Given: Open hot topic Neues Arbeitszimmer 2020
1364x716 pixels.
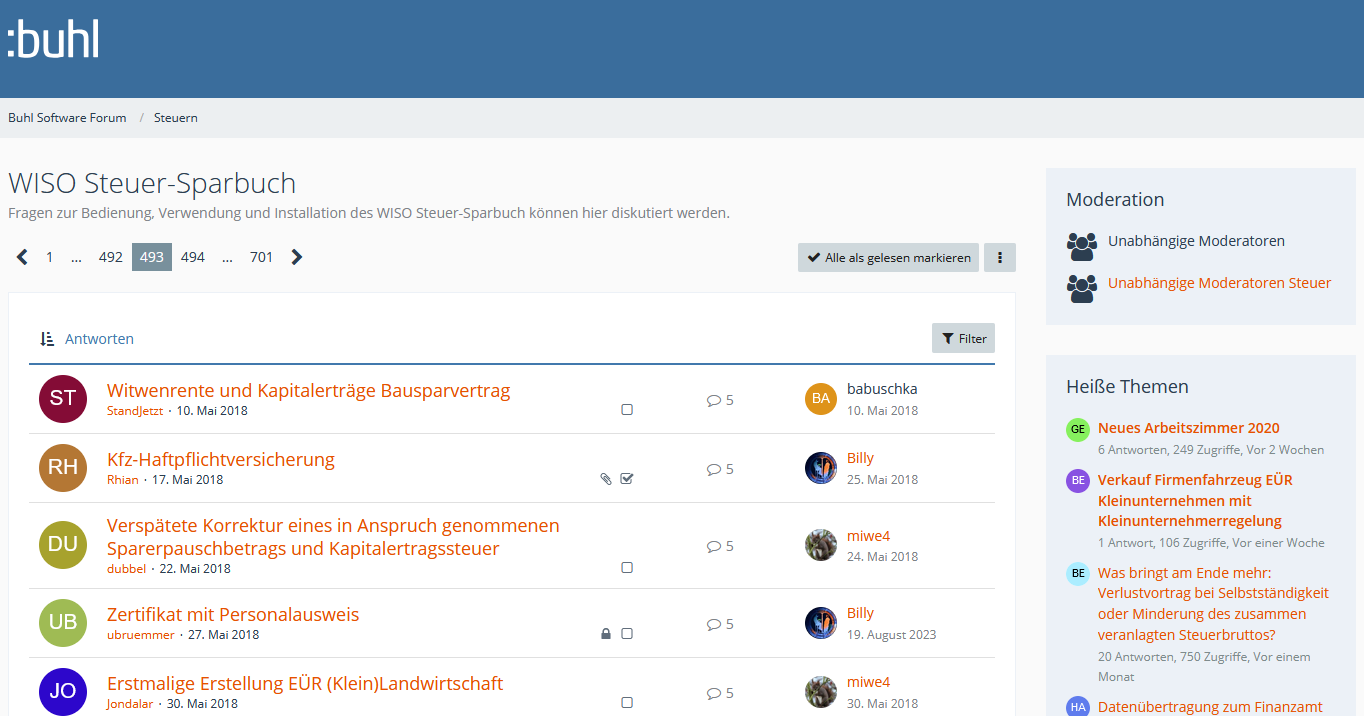Looking at the screenshot, I should click(x=1188, y=428).
